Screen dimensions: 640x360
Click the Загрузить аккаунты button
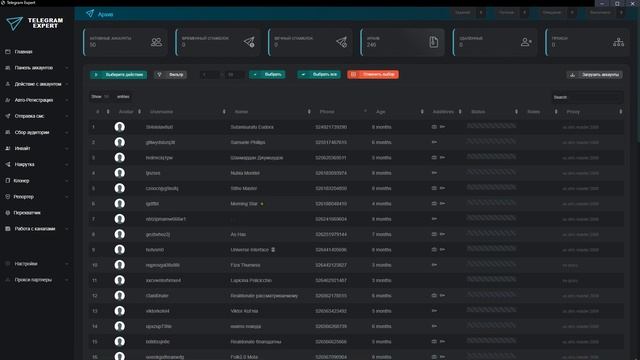point(595,75)
